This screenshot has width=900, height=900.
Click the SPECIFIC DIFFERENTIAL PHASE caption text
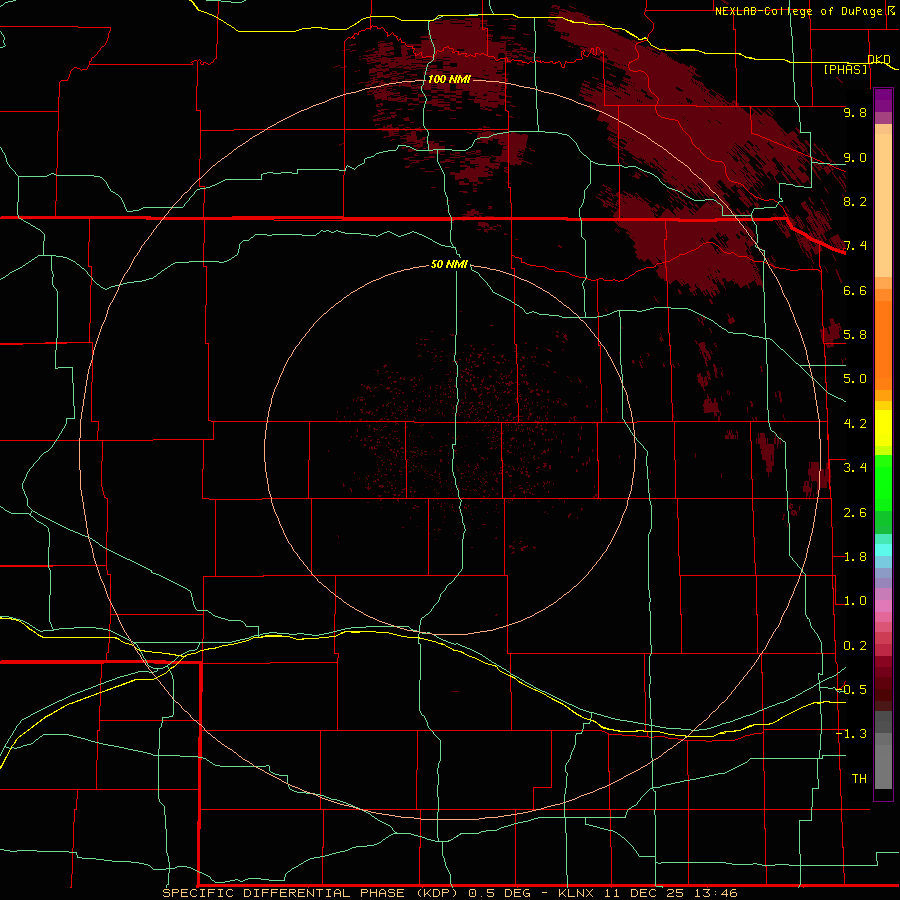[286, 893]
